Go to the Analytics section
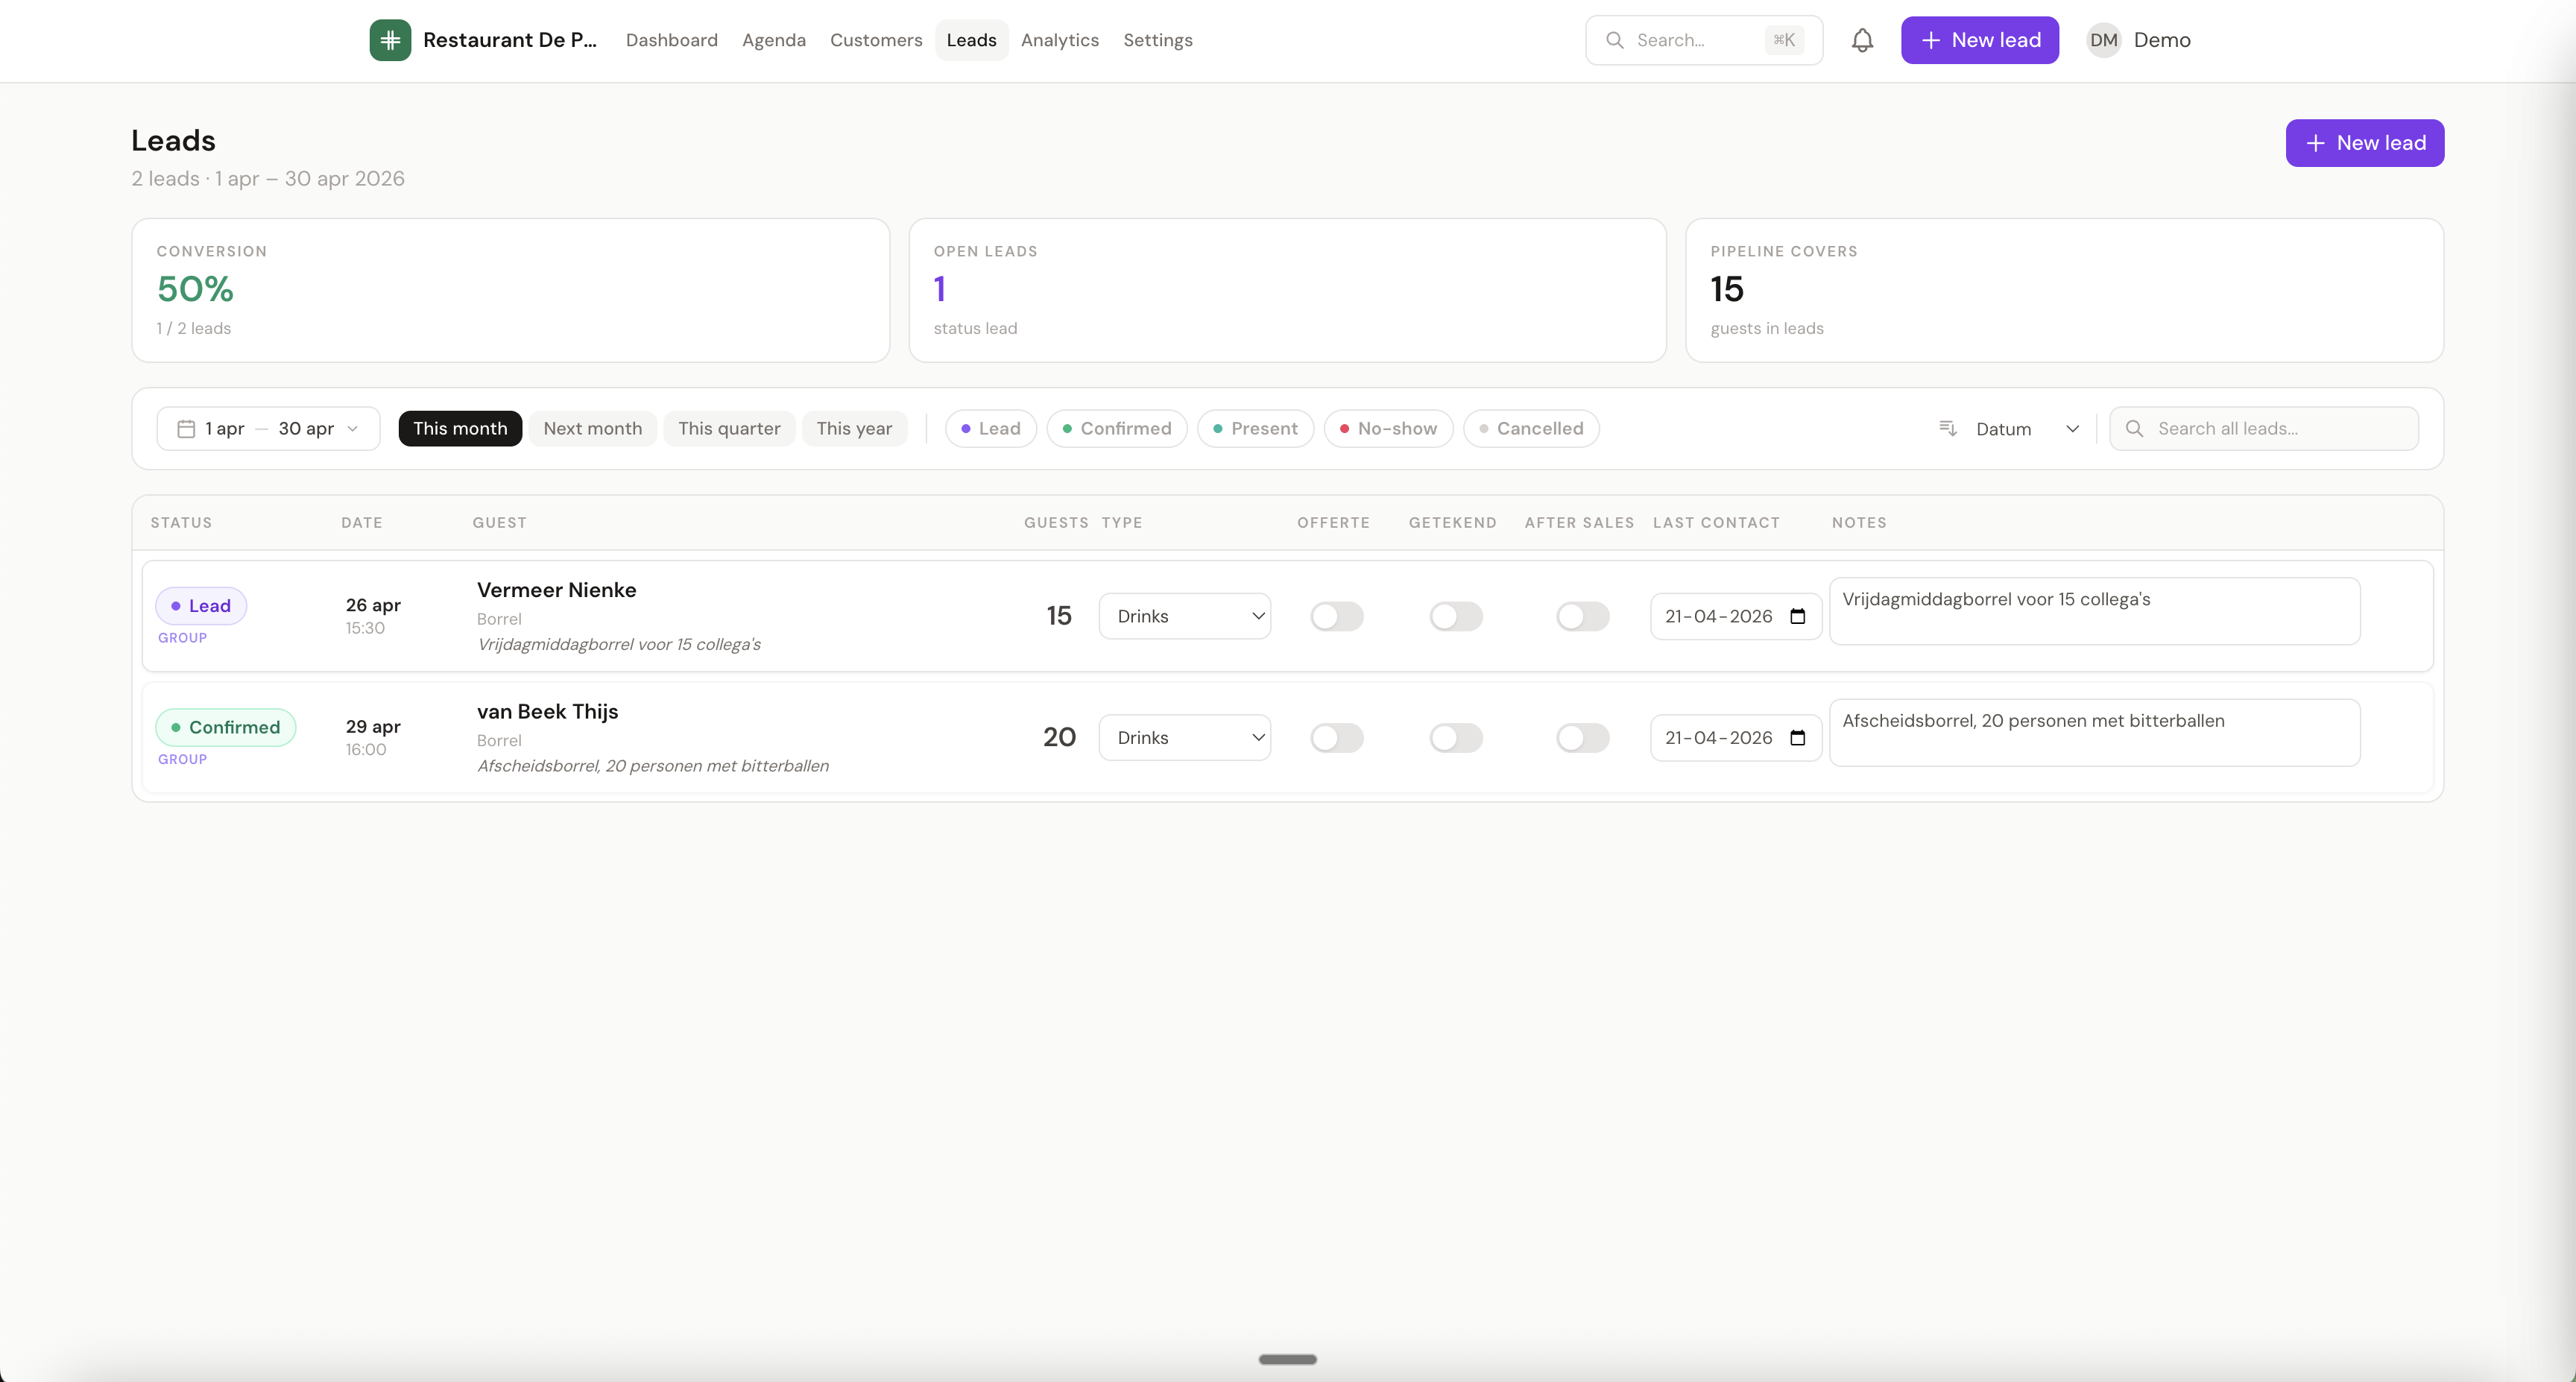The height and width of the screenshot is (1382, 2576). coord(1060,40)
